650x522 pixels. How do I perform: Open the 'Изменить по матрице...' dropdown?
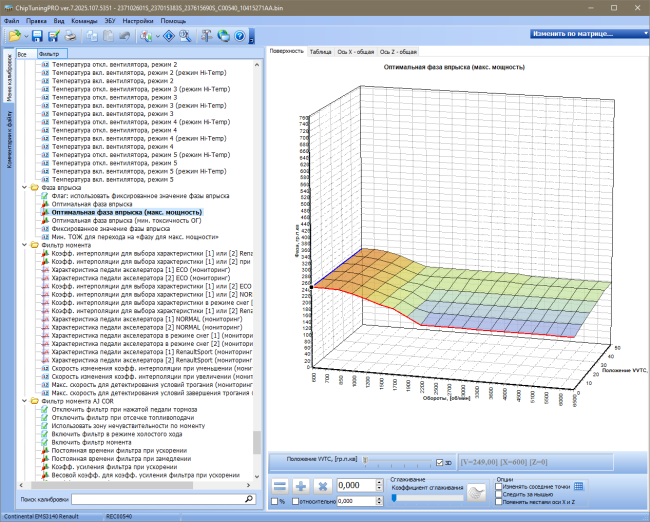[589, 34]
